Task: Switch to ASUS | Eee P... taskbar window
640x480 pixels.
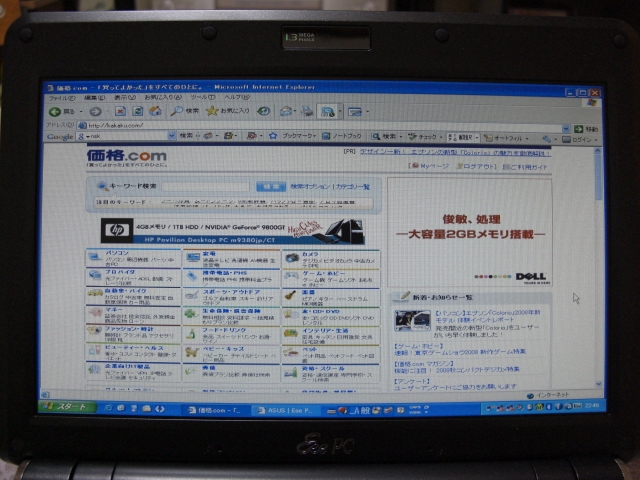Action: (x=284, y=410)
